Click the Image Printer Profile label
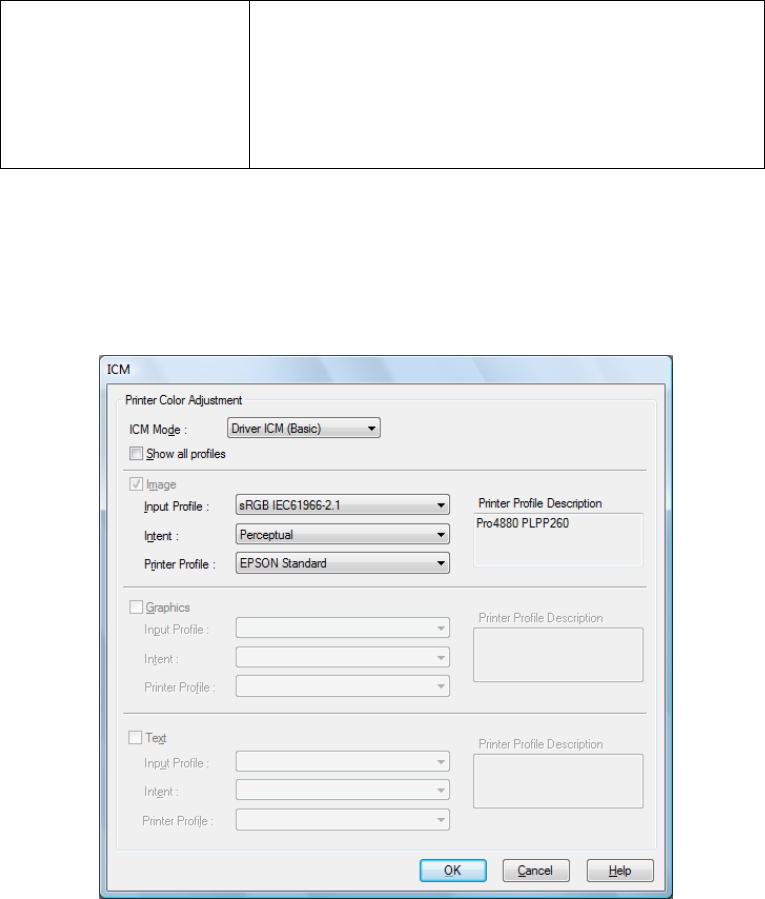 pyautogui.click(x=179, y=564)
